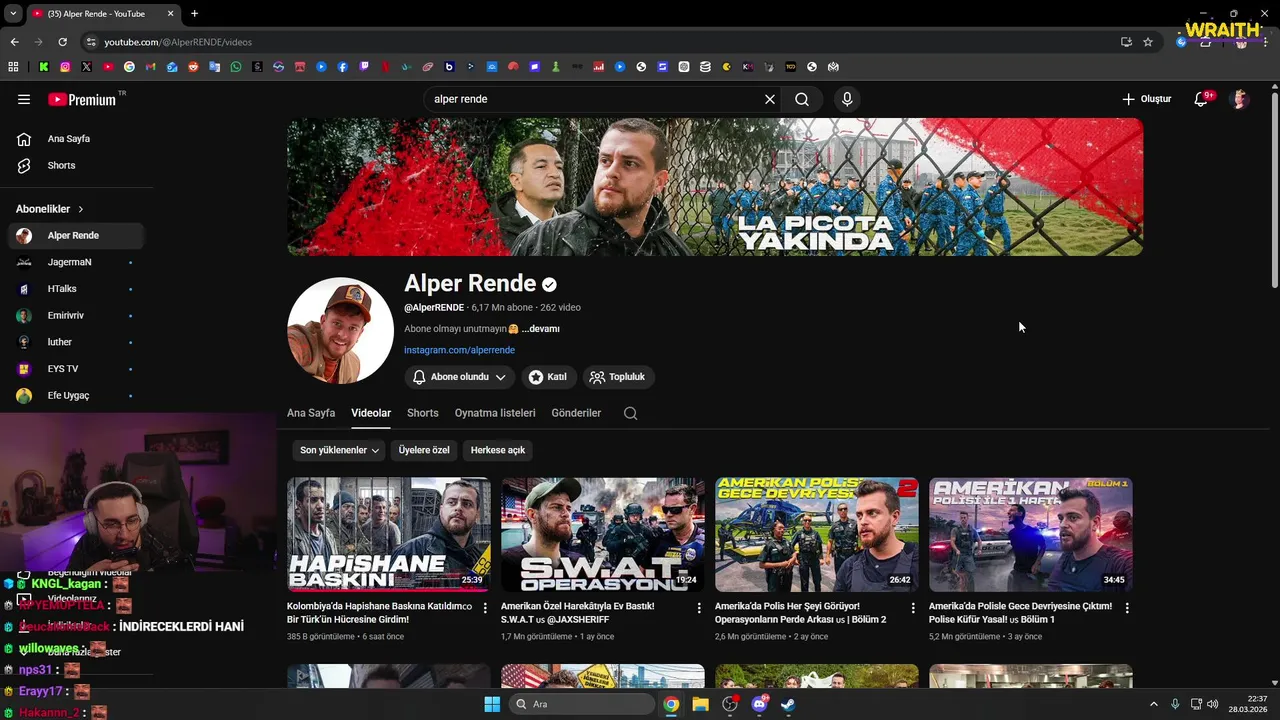Open Amerikan Polisi Gece Devriyesi 2 thumbnail
Image resolution: width=1280 pixels, height=720 pixels.
817,534
